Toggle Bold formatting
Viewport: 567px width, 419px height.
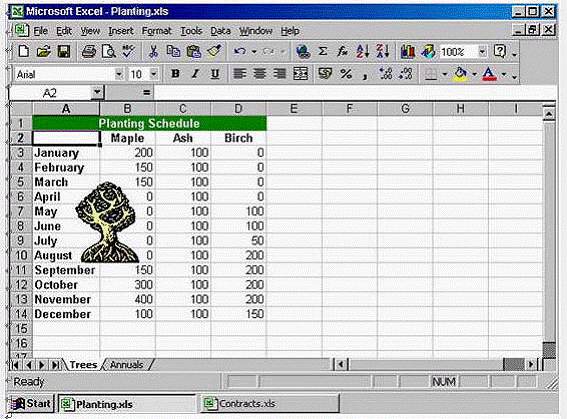pyautogui.click(x=175, y=74)
